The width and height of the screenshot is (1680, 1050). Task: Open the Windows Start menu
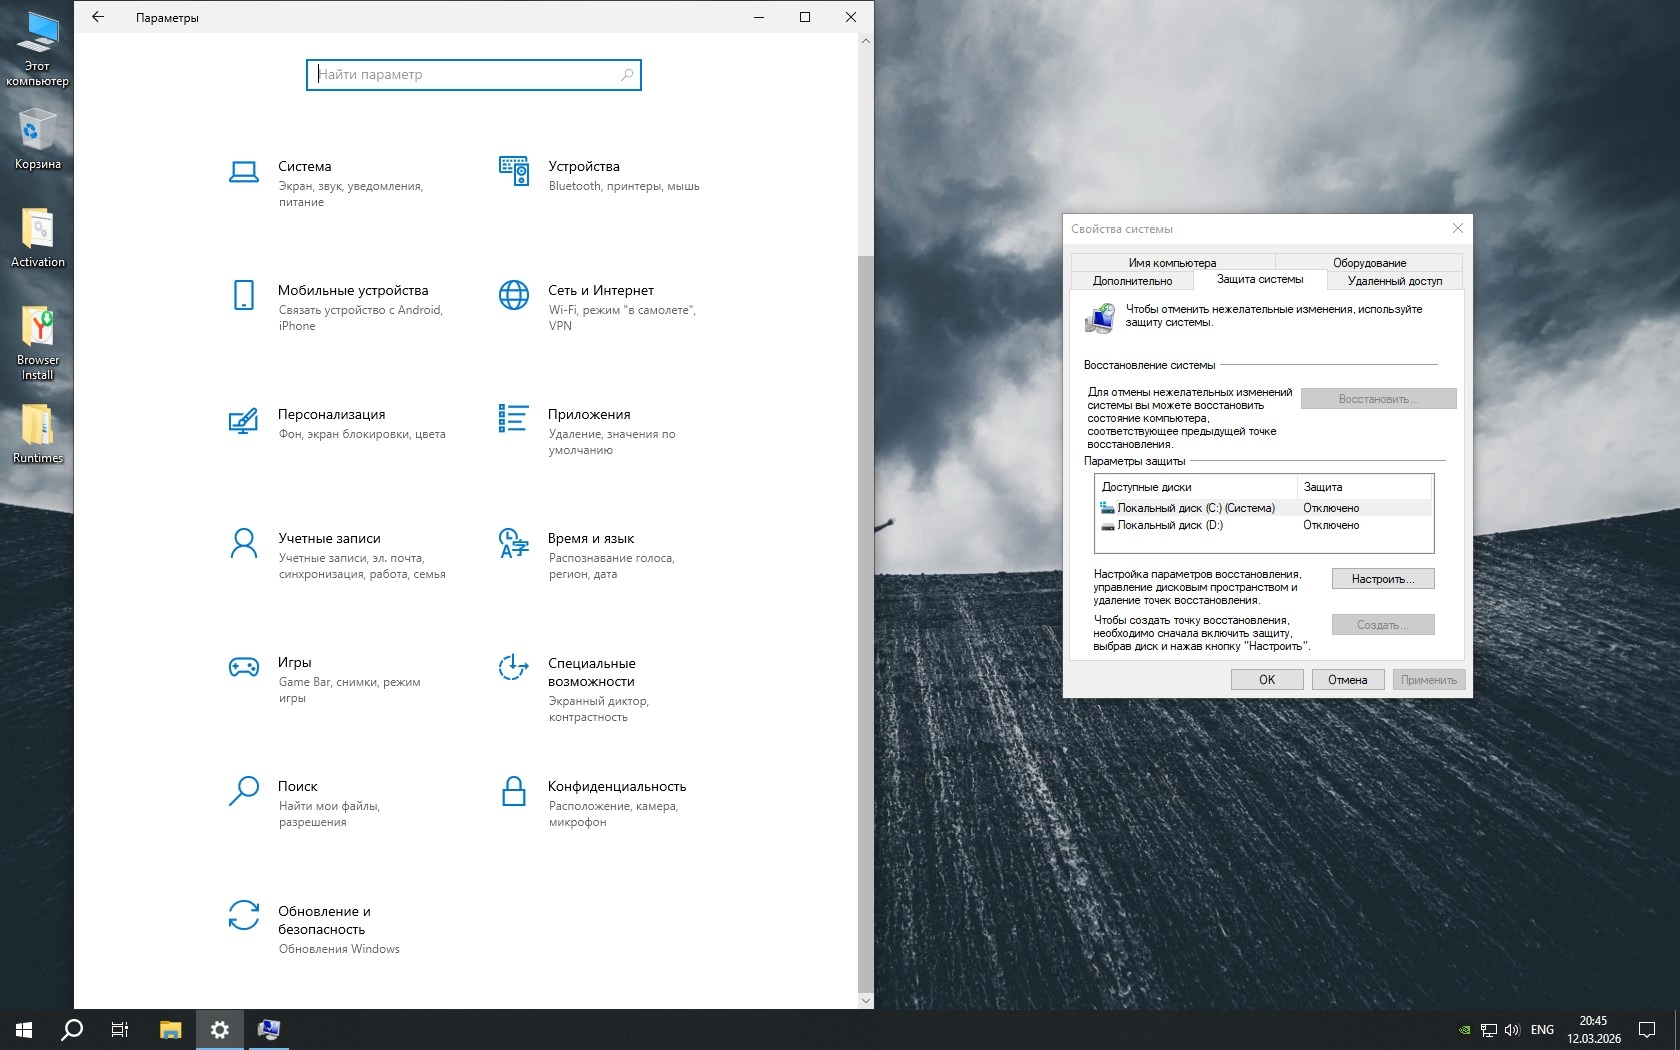[24, 1029]
